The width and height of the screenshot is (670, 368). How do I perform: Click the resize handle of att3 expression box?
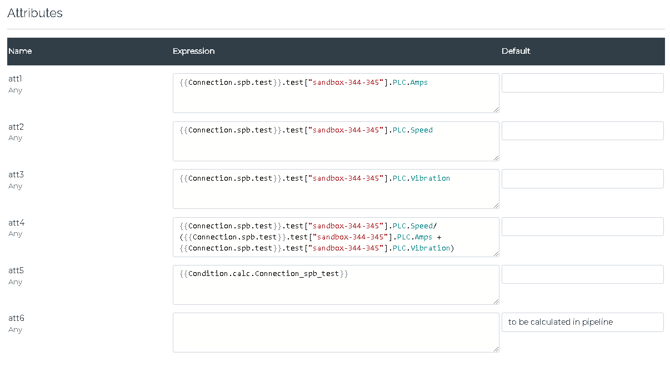tap(496, 206)
